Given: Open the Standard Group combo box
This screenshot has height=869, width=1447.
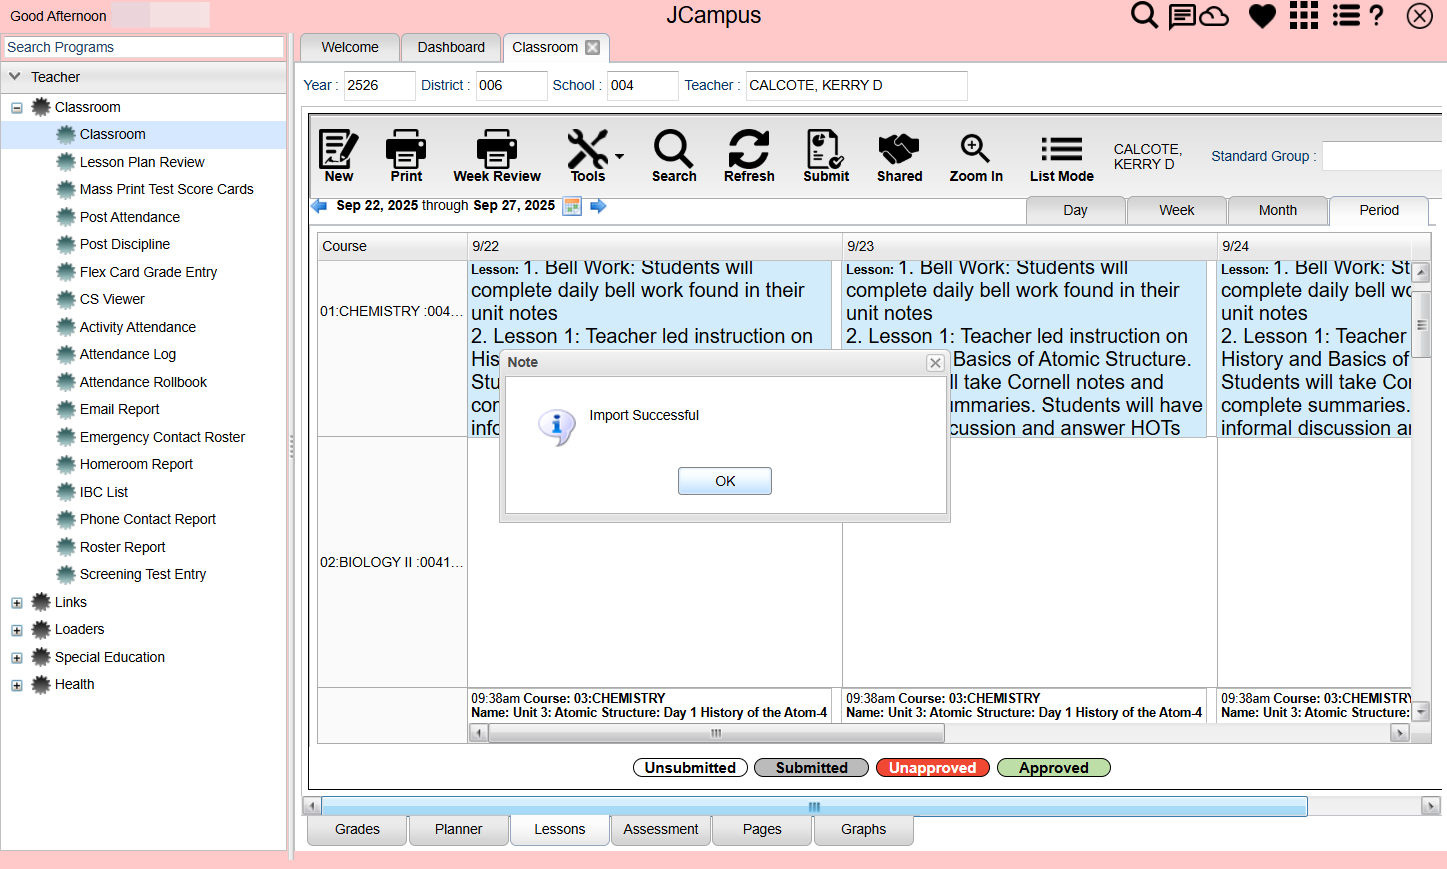Looking at the screenshot, I should pyautogui.click(x=1384, y=156).
